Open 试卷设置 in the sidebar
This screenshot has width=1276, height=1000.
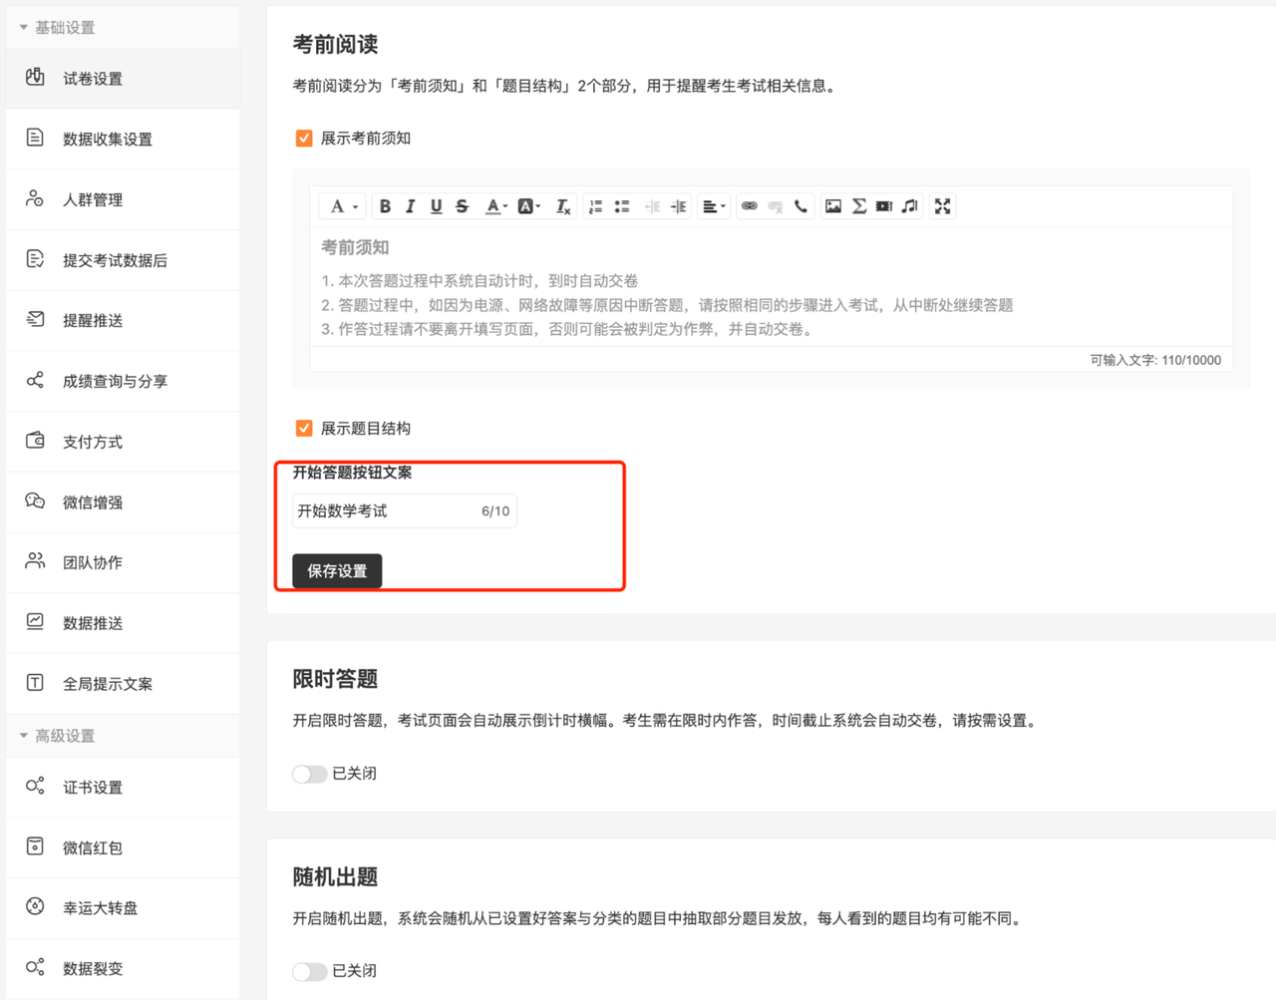123,78
